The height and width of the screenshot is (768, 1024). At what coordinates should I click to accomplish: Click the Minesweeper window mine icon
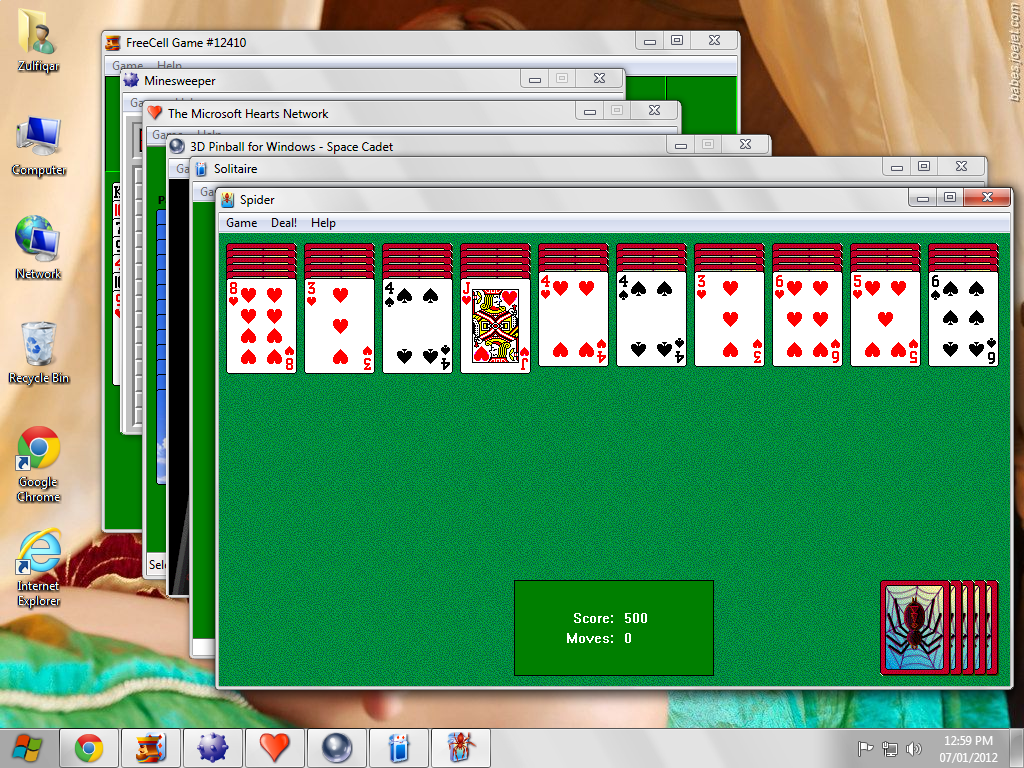(x=131, y=80)
